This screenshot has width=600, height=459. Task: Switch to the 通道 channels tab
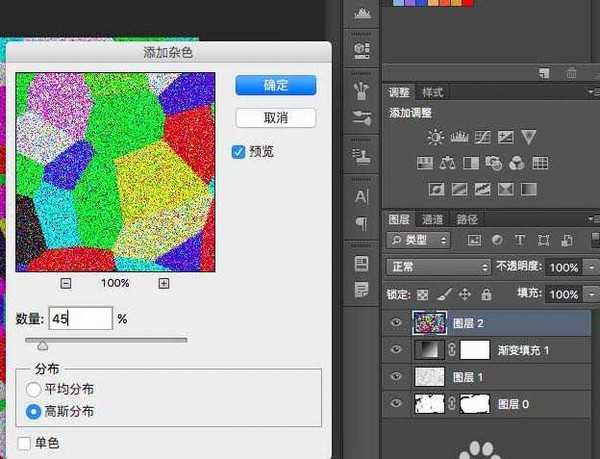click(432, 219)
